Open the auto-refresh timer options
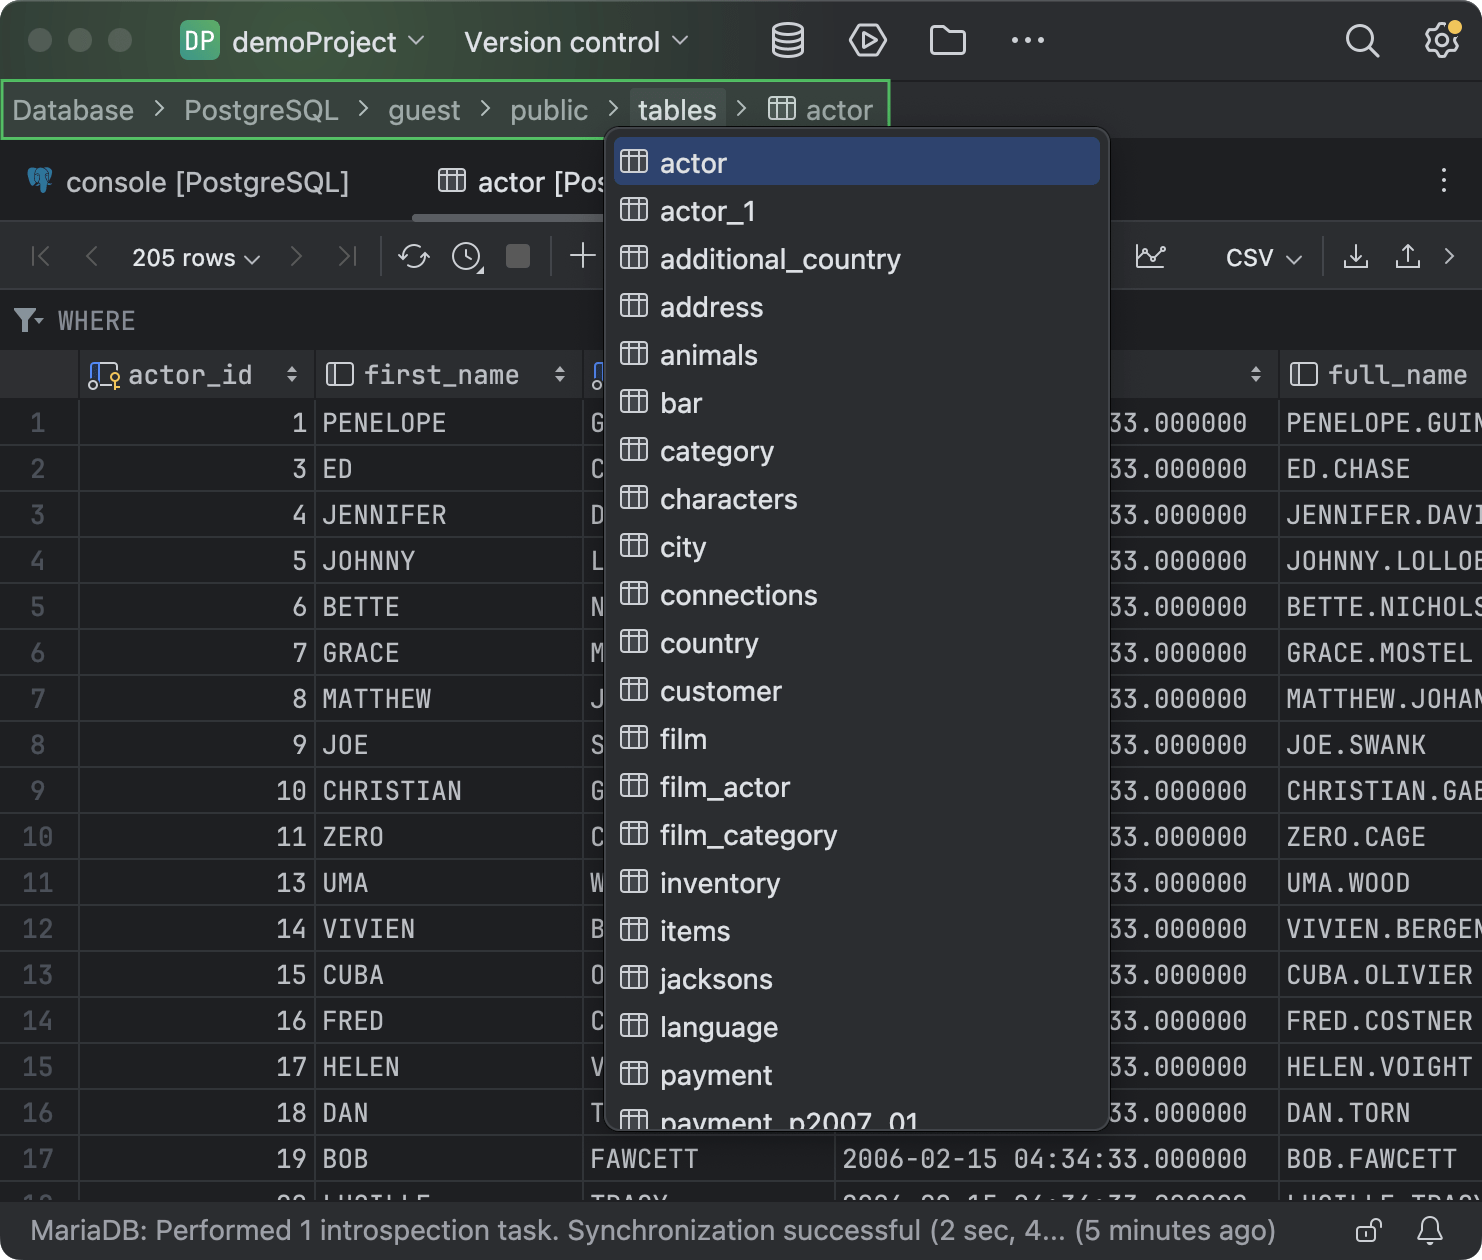 [464, 257]
